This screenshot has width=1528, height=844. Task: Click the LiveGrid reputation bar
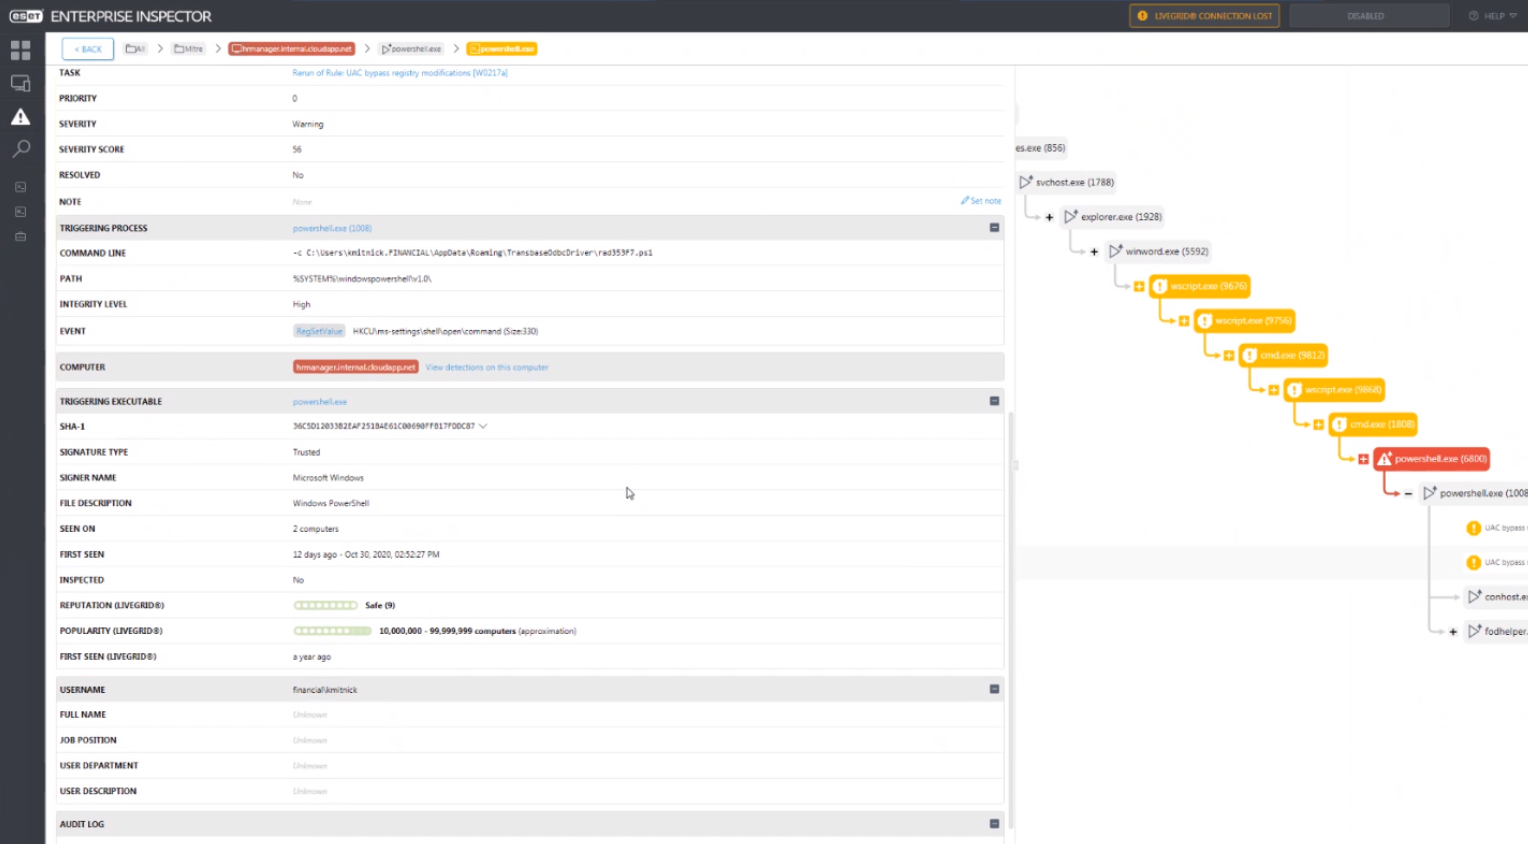(325, 605)
